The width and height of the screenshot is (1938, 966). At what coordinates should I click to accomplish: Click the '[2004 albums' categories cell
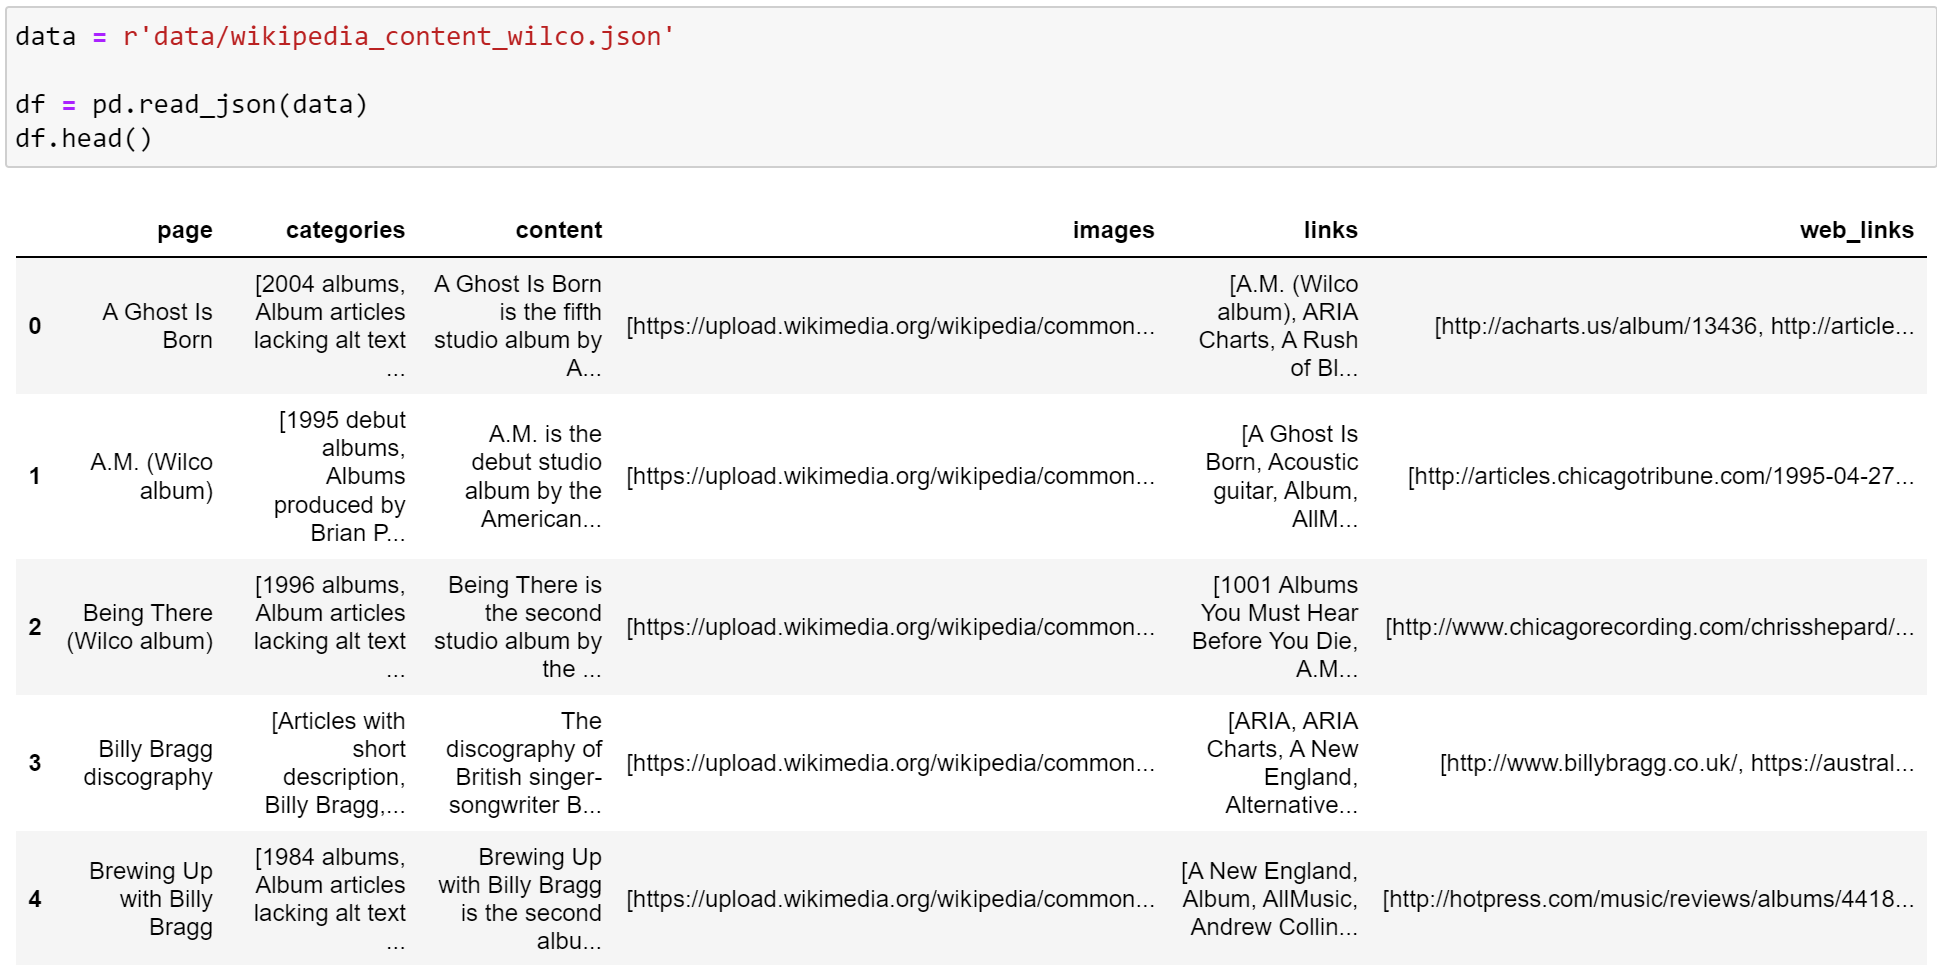(x=329, y=326)
